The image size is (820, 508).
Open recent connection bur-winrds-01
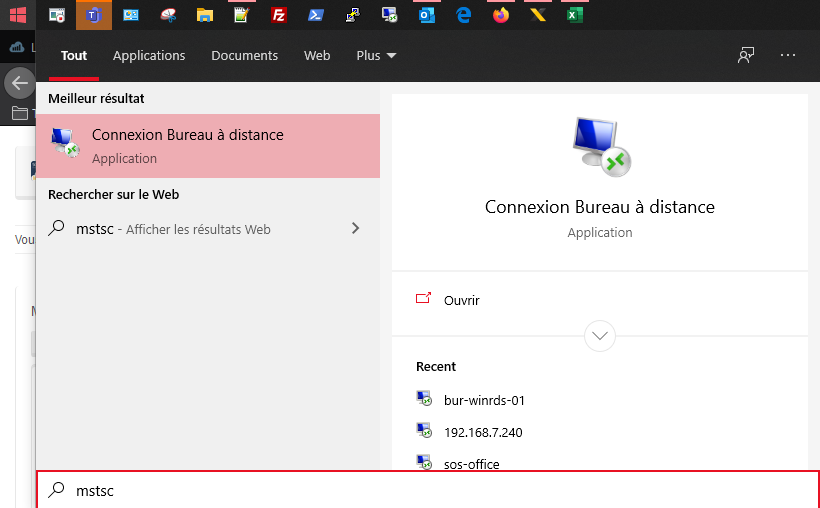coord(484,400)
